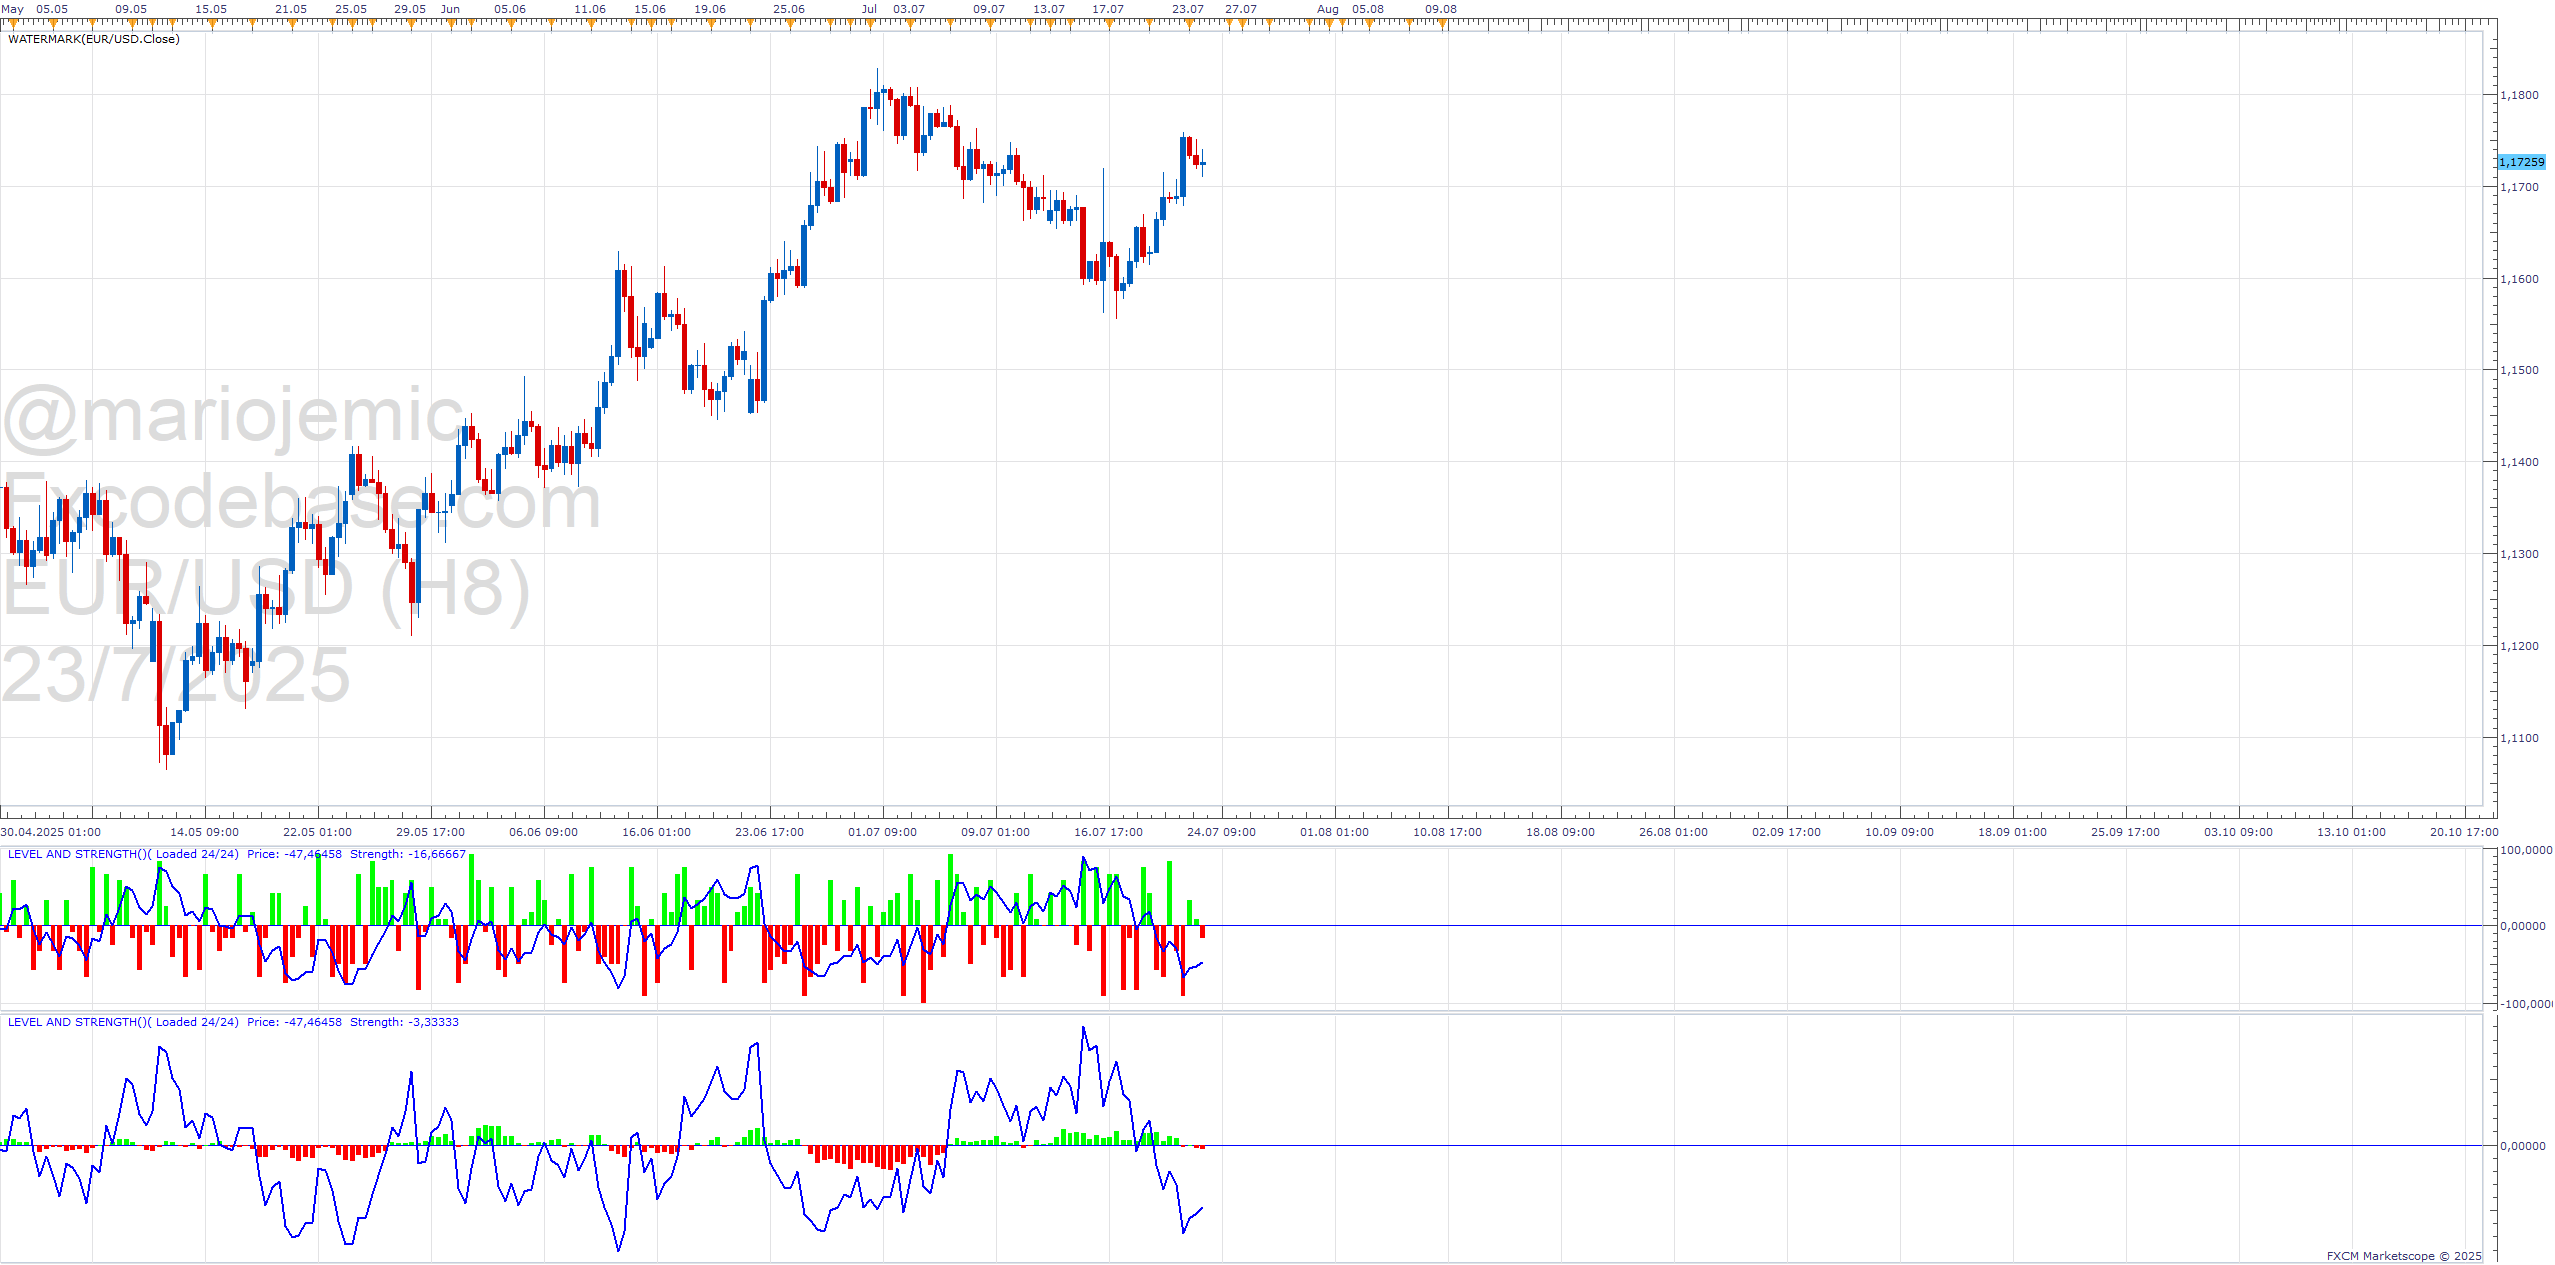Click the 02.09 17:00 time label
The height and width of the screenshot is (1265, 2555).
coord(1786,832)
